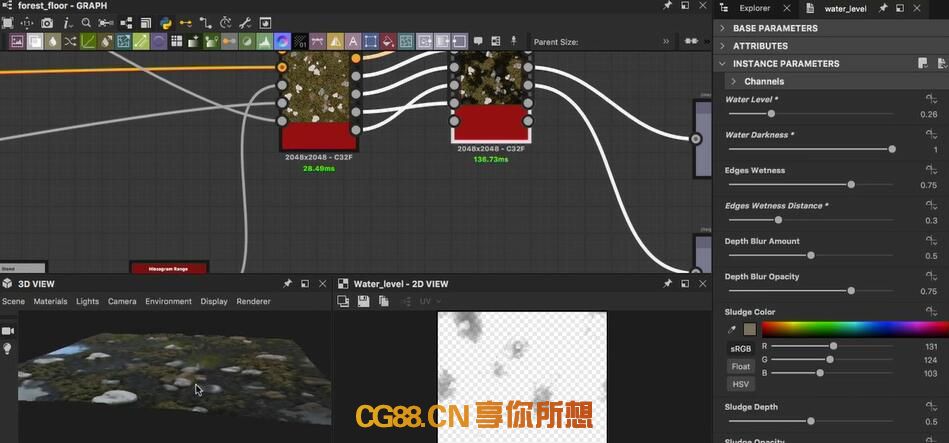Select the sRGB color mode
949x443 pixels.
(740, 349)
